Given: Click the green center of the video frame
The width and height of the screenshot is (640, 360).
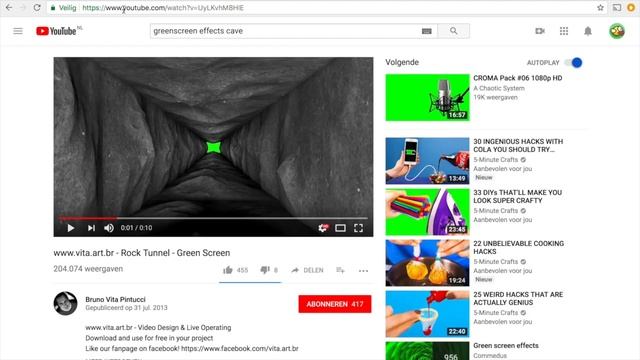Looking at the screenshot, I should tap(213, 147).
